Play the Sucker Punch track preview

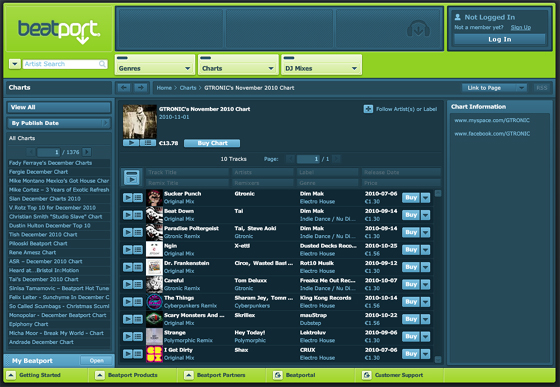tap(128, 197)
